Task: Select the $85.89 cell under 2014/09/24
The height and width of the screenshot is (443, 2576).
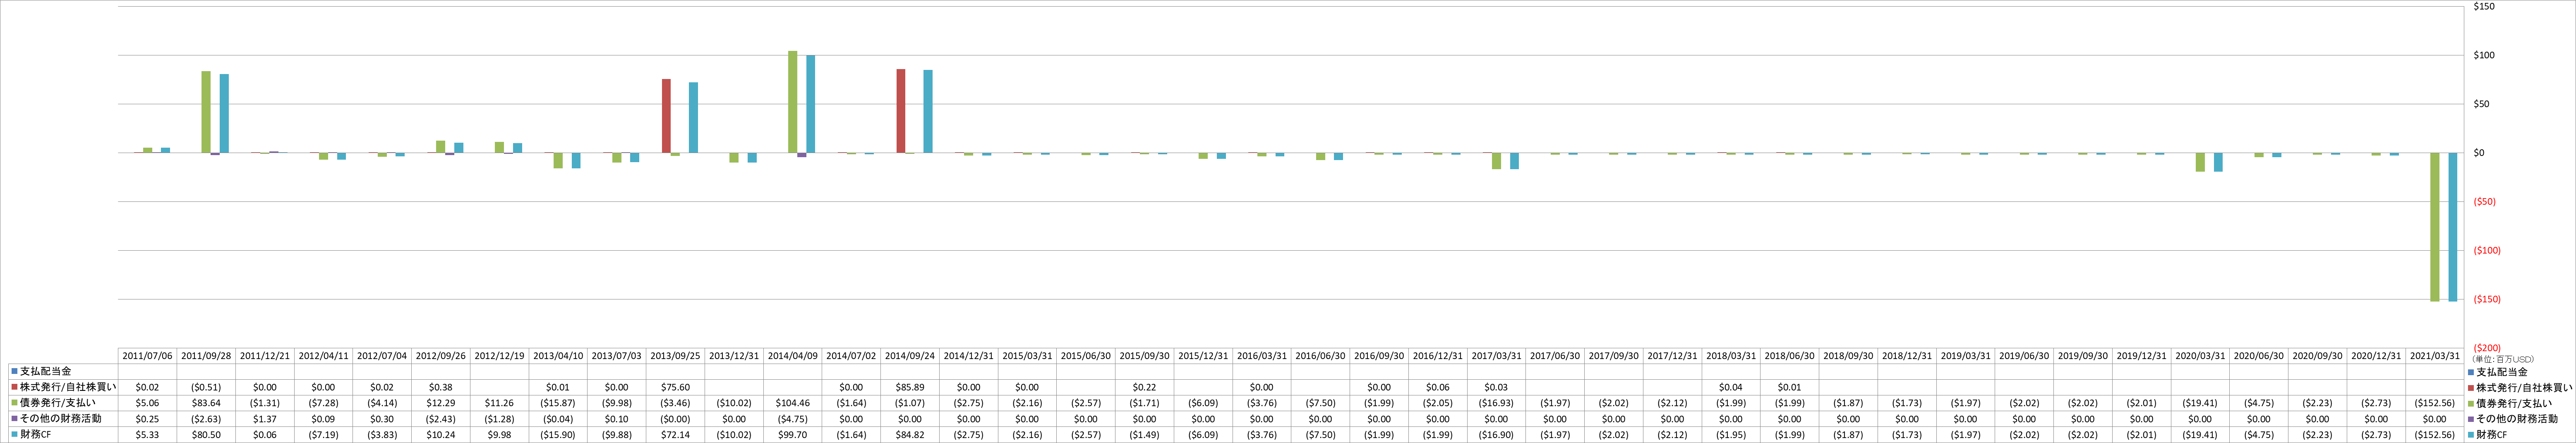Action: pyautogui.click(x=910, y=387)
